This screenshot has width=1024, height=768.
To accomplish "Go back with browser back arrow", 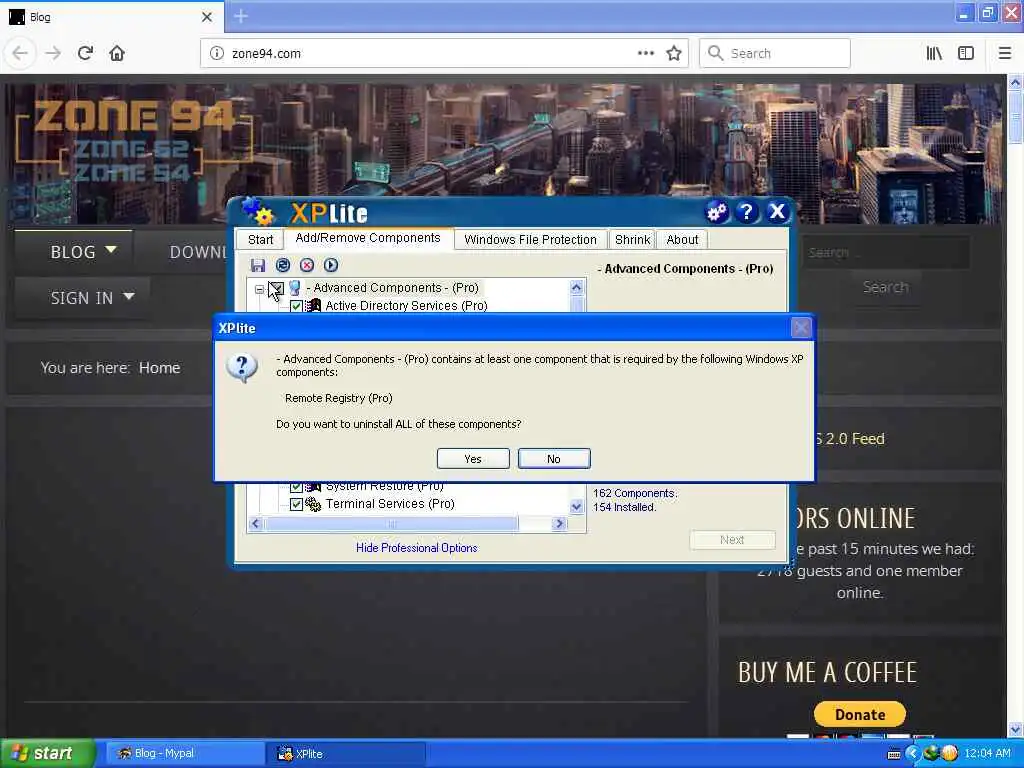I will 20,54.
